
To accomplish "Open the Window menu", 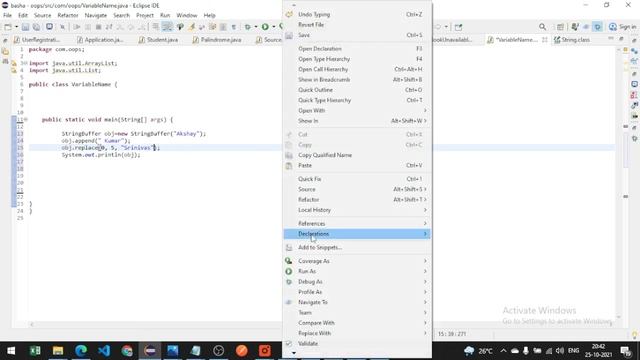I will tap(187, 15).
